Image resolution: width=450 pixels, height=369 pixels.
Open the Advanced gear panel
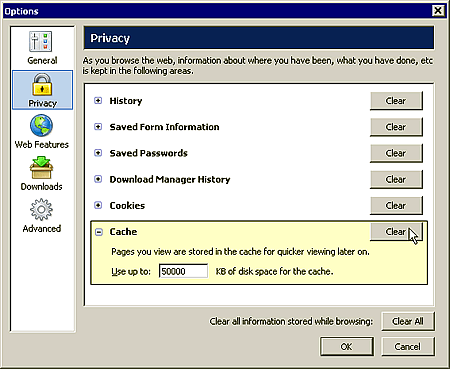[42, 216]
